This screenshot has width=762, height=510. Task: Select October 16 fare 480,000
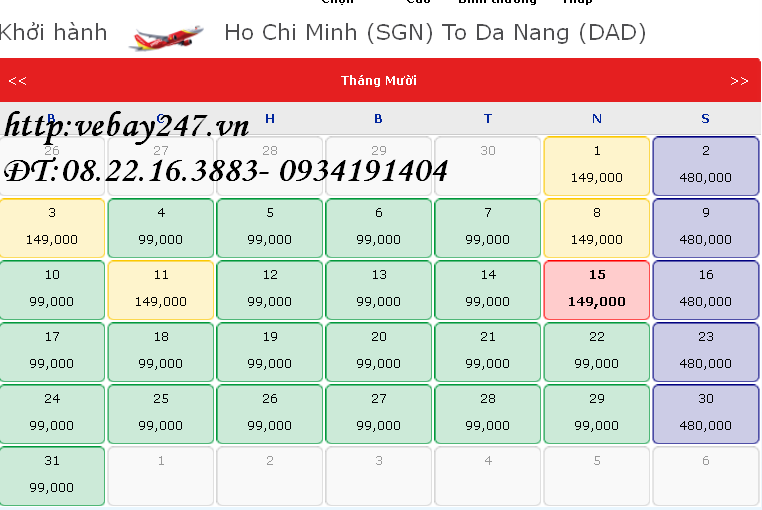[x=705, y=289]
